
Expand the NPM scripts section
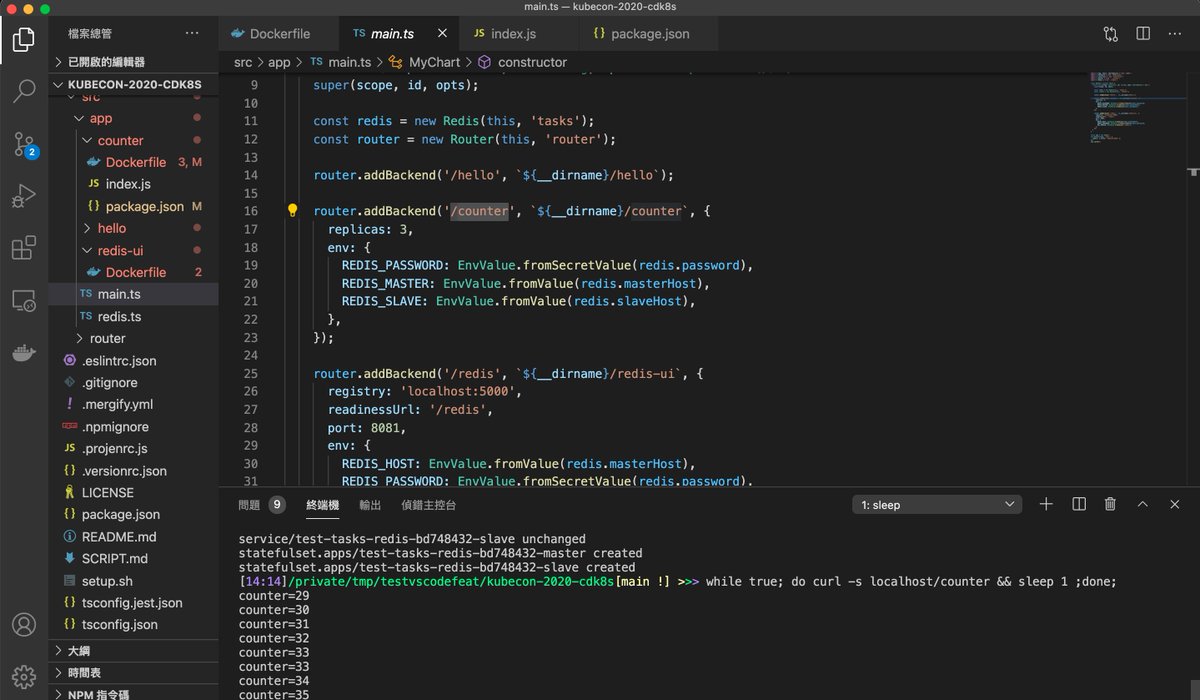point(133,693)
